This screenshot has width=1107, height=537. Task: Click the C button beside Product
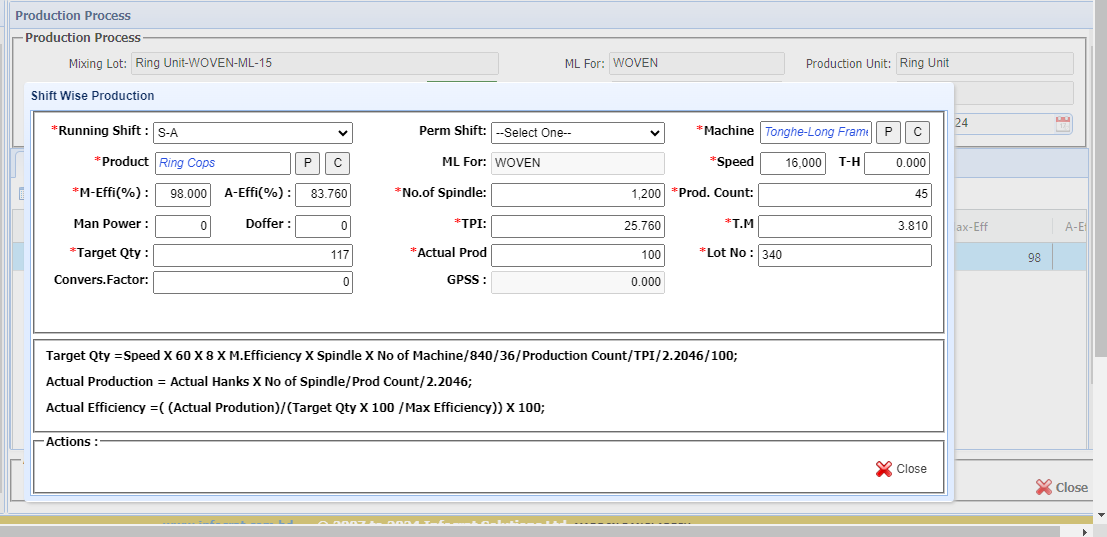tap(337, 163)
